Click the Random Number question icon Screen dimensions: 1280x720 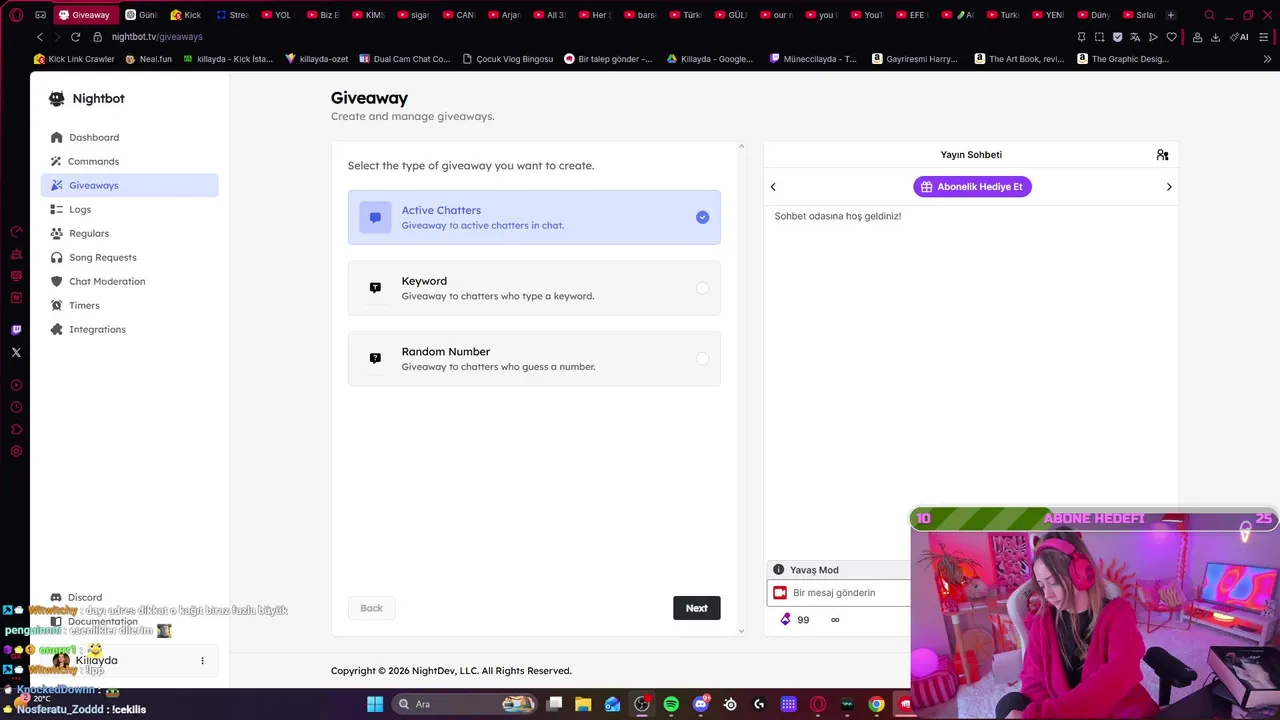click(x=375, y=358)
